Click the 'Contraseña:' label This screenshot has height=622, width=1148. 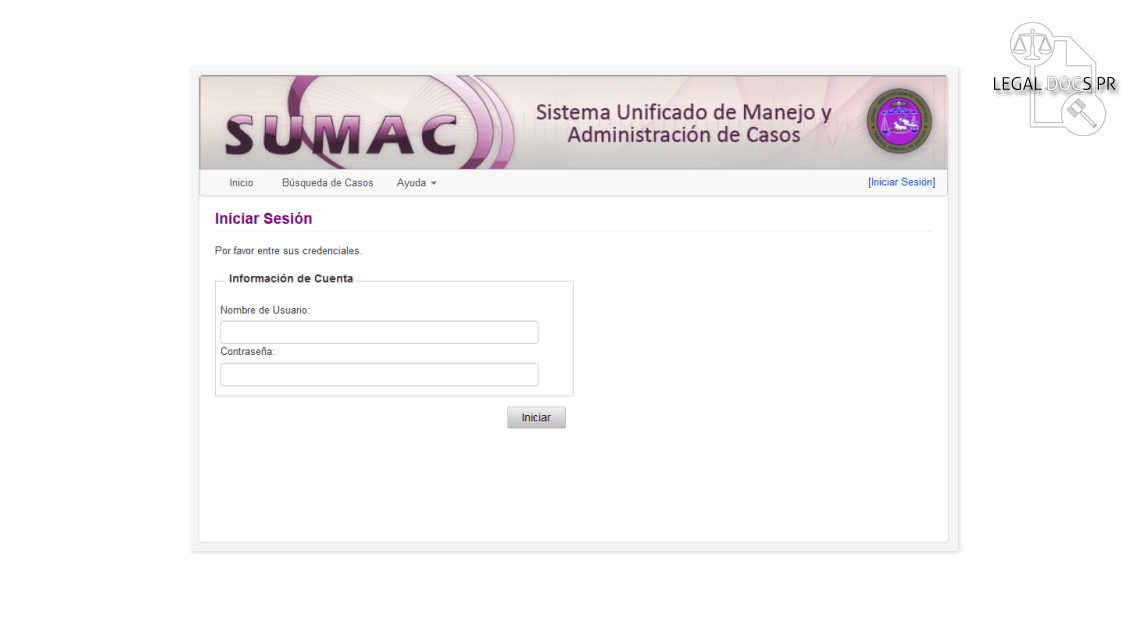pos(247,352)
